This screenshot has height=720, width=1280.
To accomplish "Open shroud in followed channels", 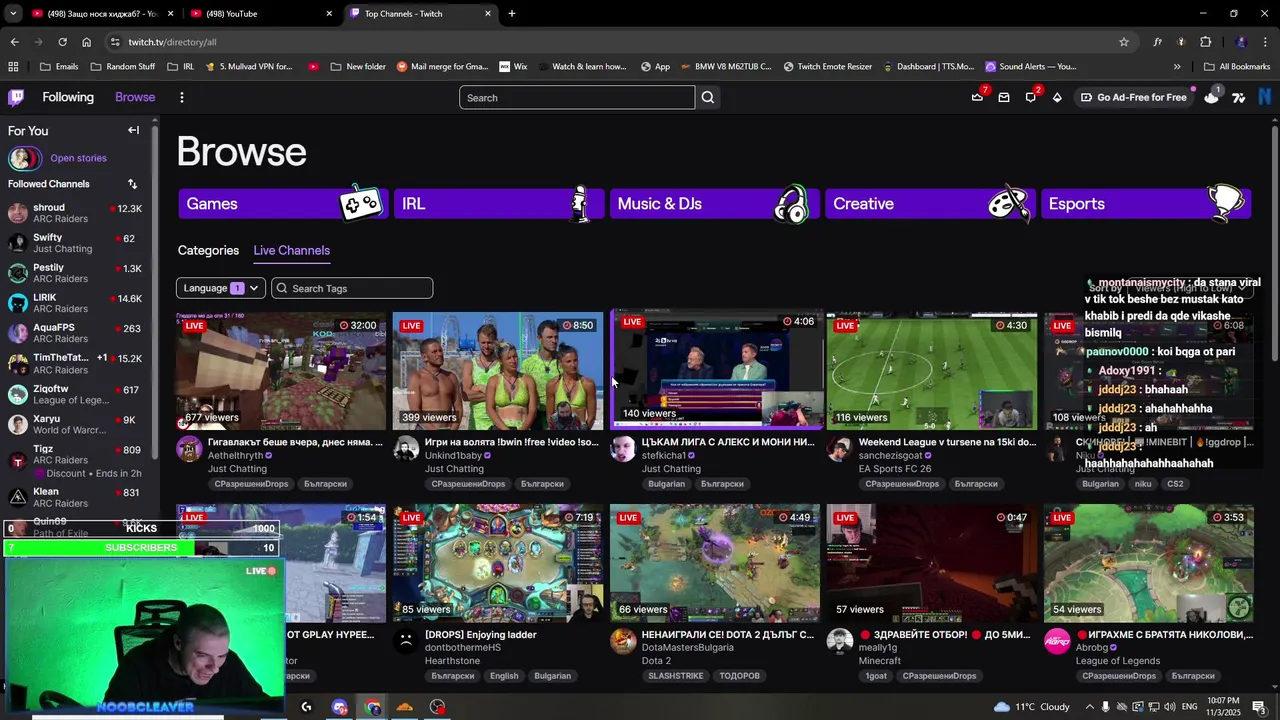I will click(76, 213).
